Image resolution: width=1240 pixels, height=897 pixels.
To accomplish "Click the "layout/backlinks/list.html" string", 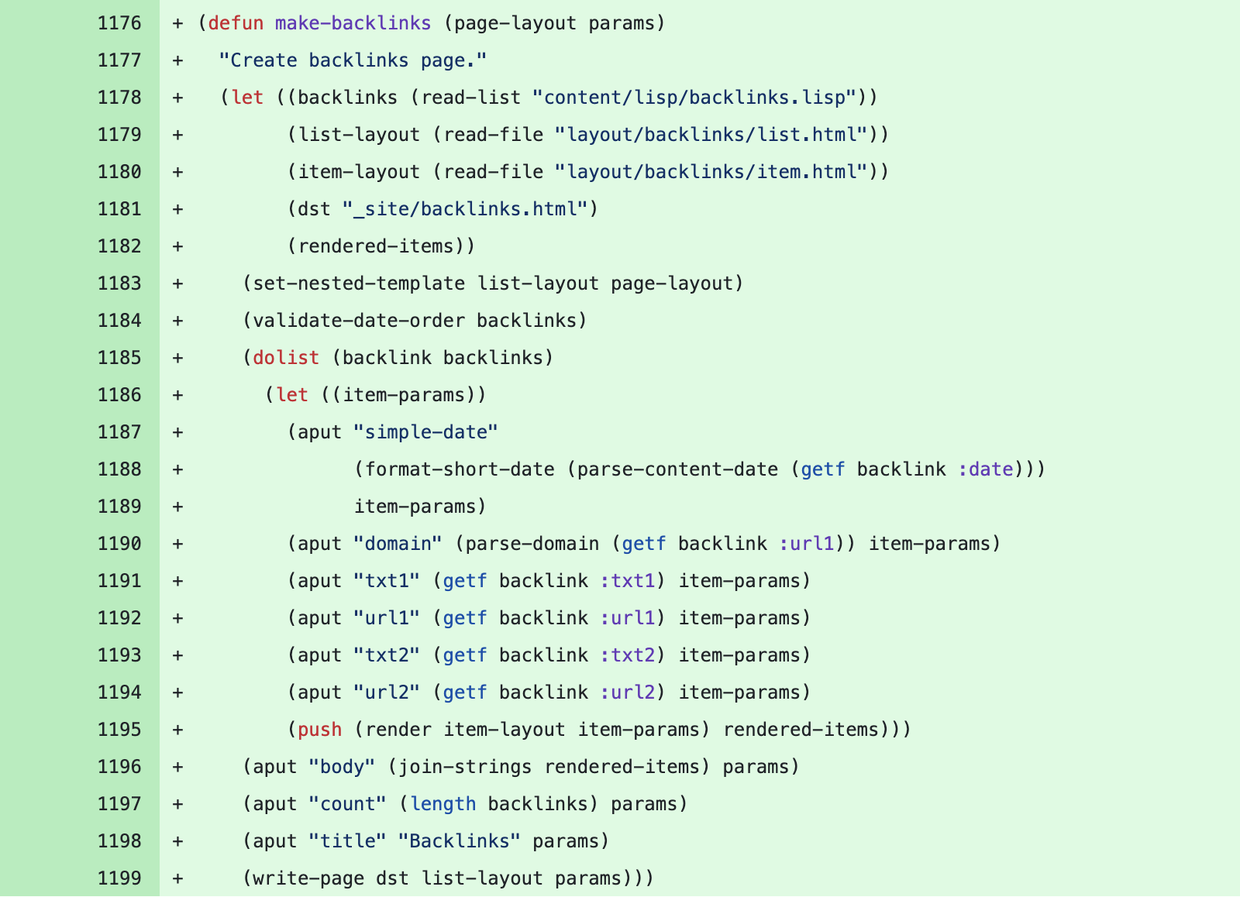I will coord(710,134).
